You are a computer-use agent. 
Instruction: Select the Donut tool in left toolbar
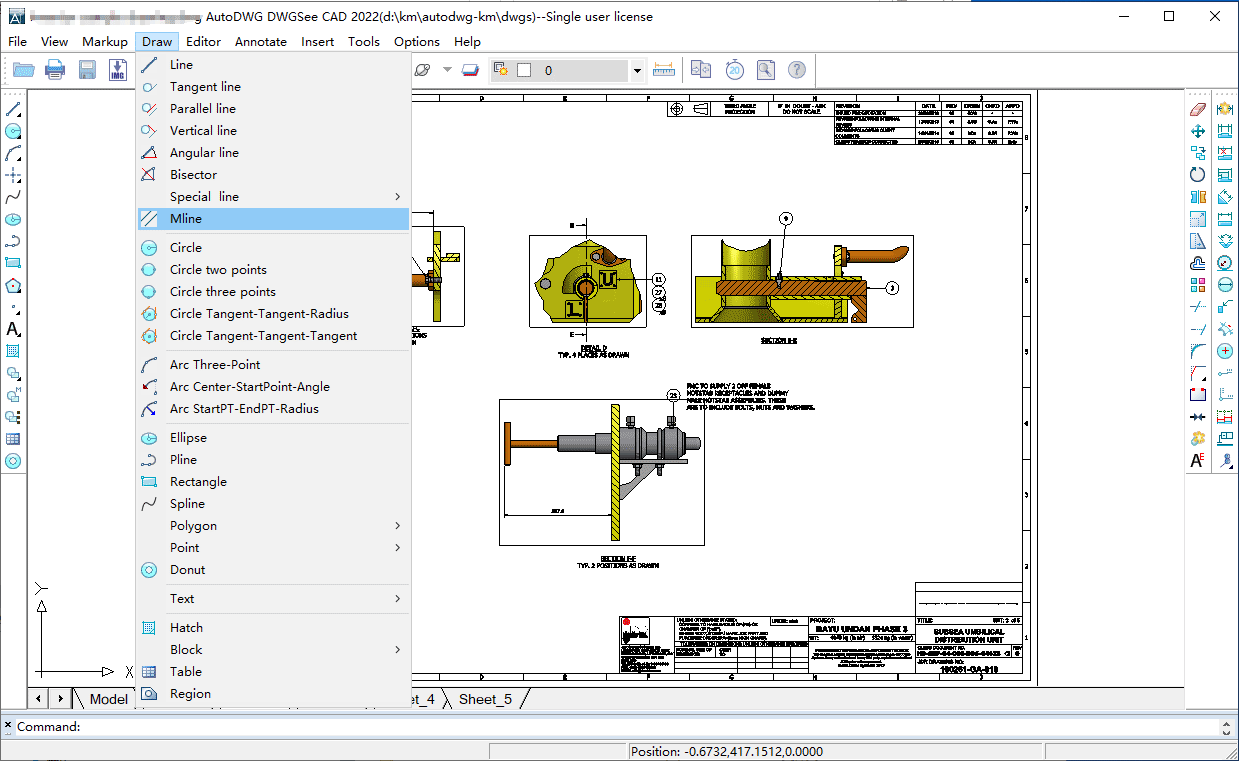click(13, 461)
